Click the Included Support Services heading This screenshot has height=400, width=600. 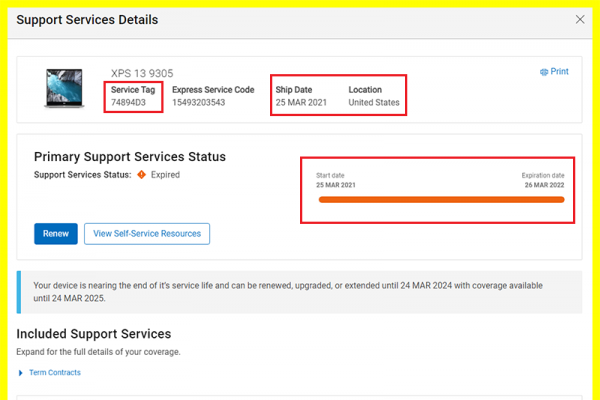(94, 334)
